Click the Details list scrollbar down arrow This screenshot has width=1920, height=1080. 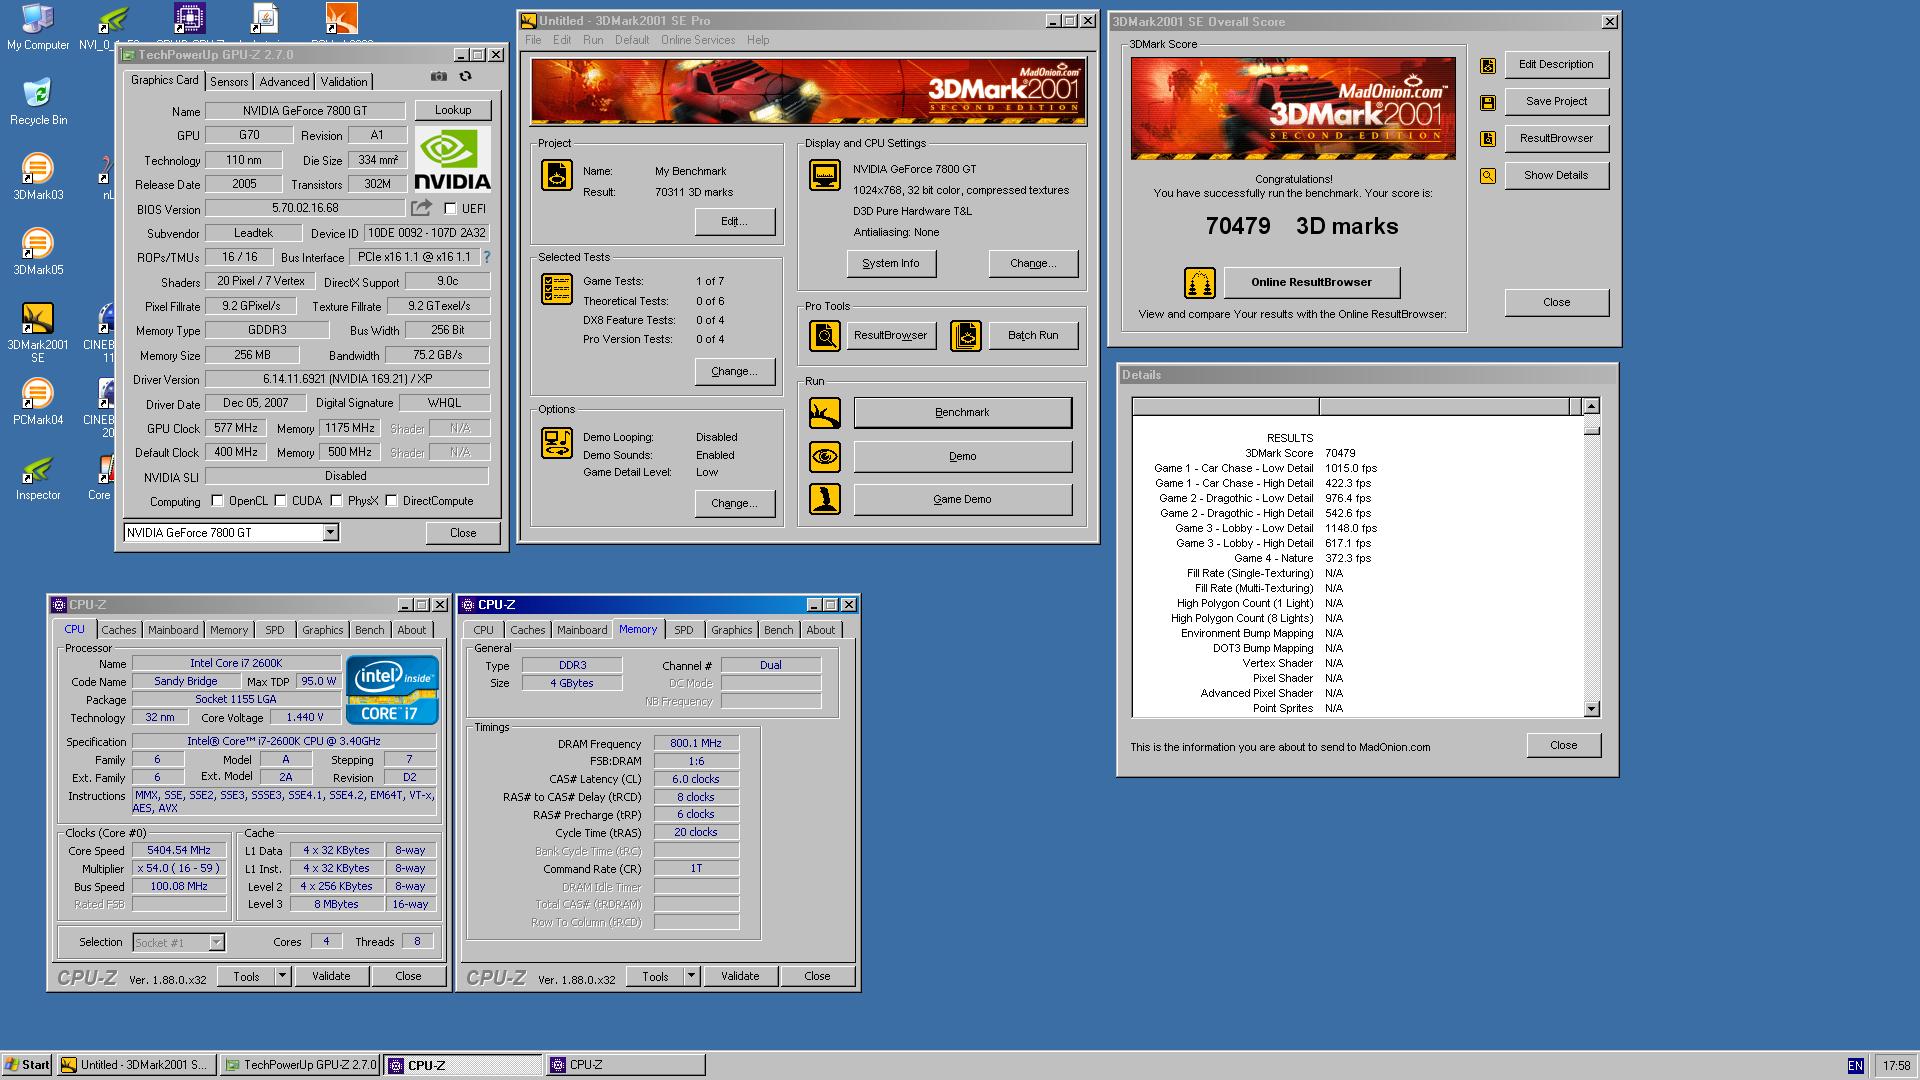[1592, 709]
